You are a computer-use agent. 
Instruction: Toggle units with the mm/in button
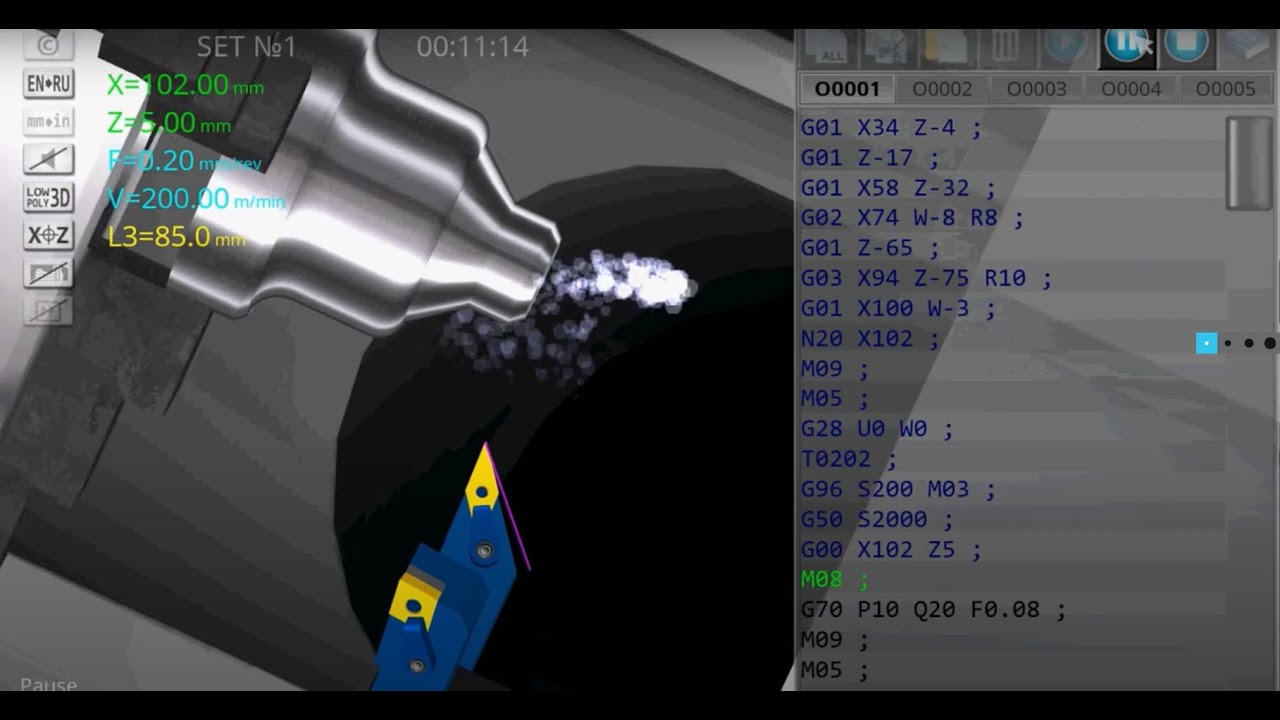[x=48, y=121]
